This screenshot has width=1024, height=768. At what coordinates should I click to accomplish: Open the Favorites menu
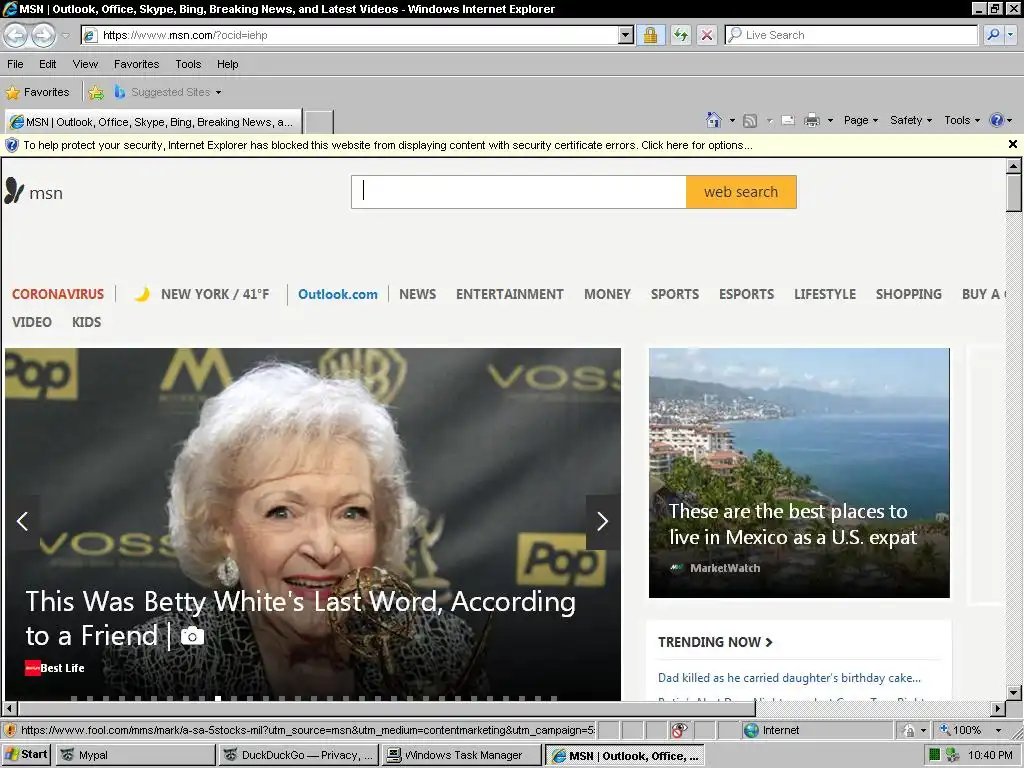click(x=136, y=64)
